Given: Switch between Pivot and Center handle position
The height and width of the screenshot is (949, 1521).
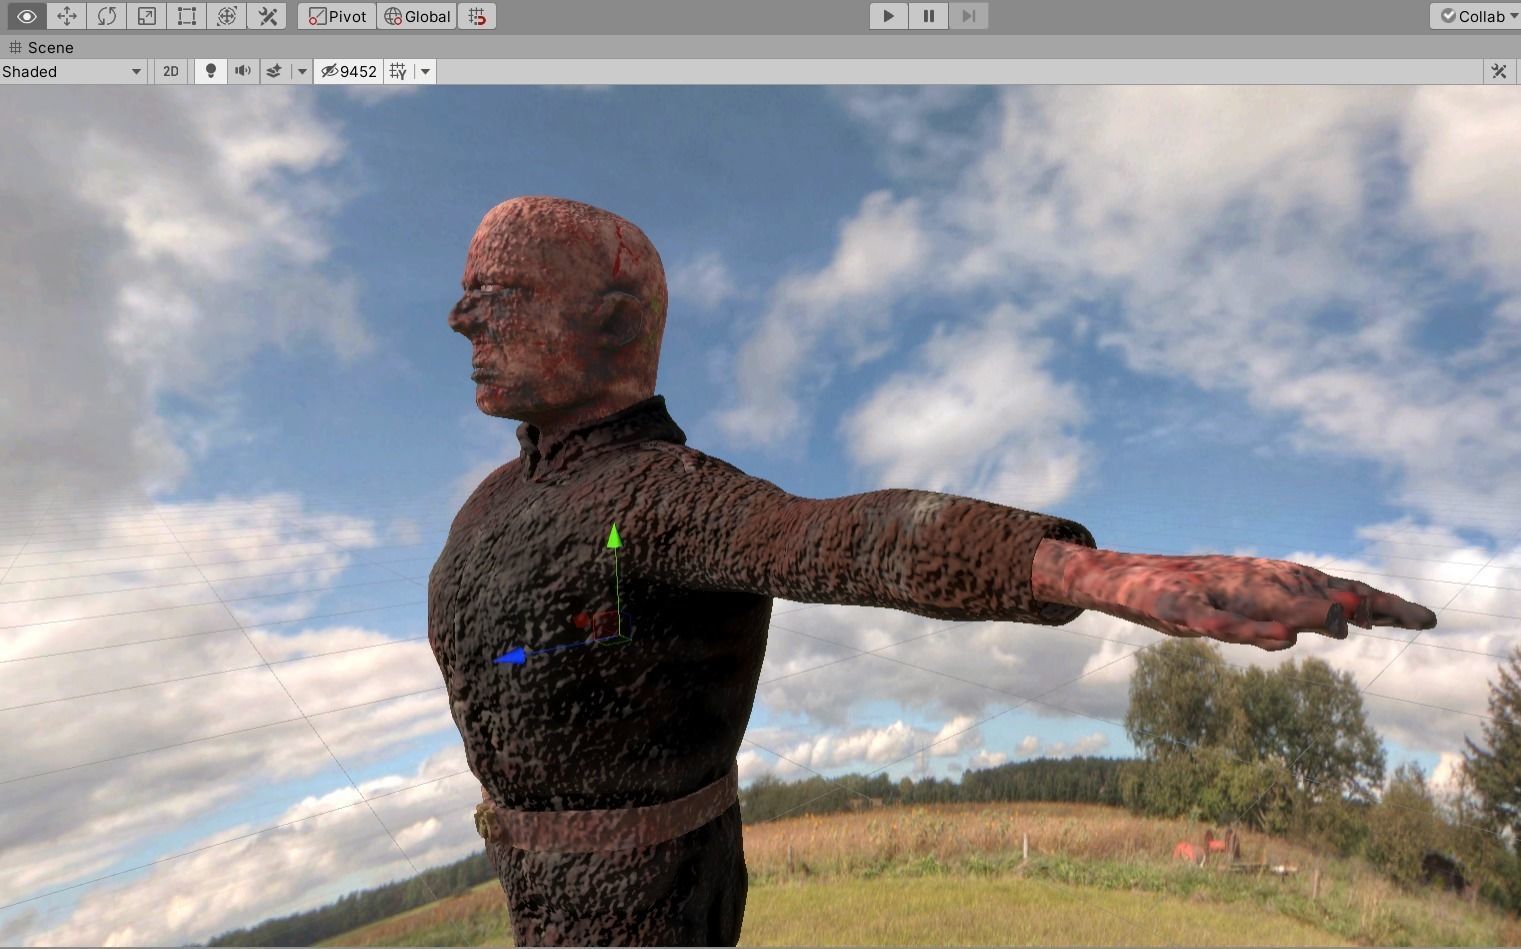Looking at the screenshot, I should [x=336, y=16].
